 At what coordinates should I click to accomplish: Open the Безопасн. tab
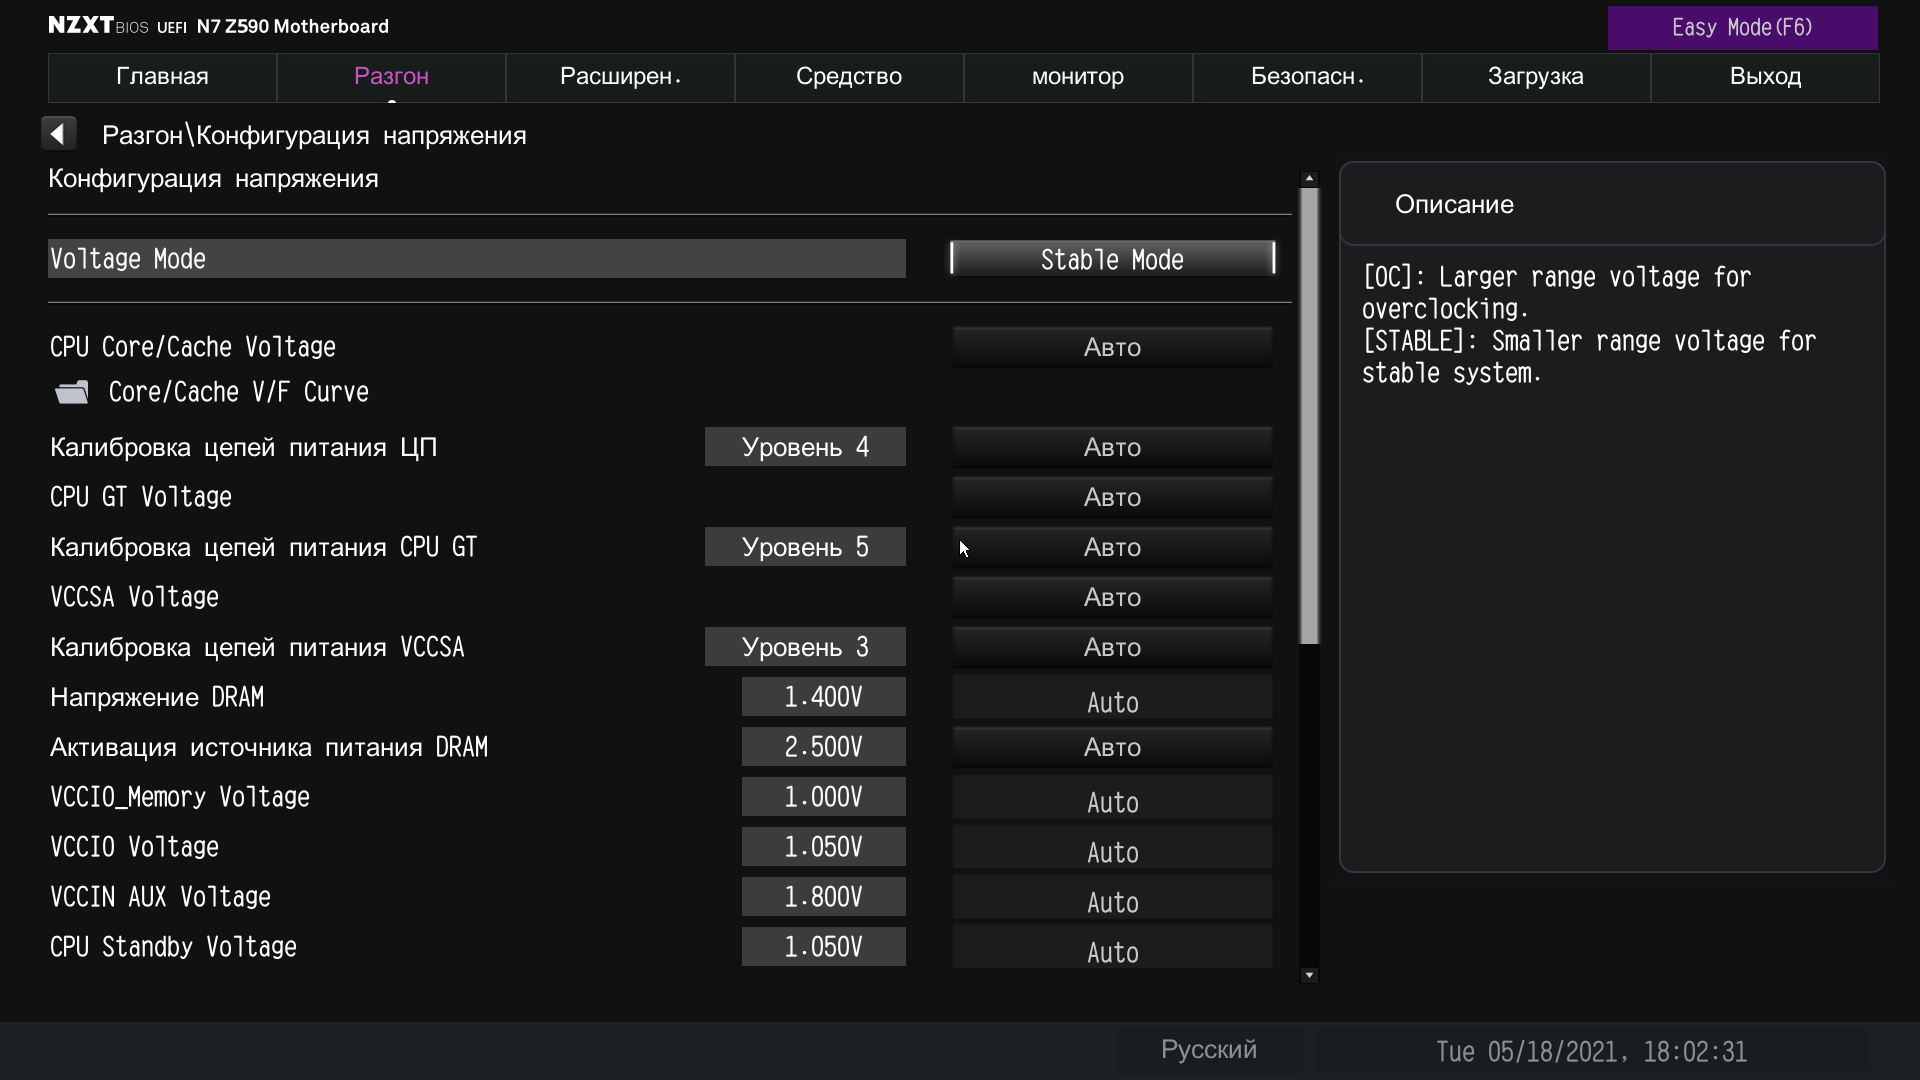click(1307, 77)
